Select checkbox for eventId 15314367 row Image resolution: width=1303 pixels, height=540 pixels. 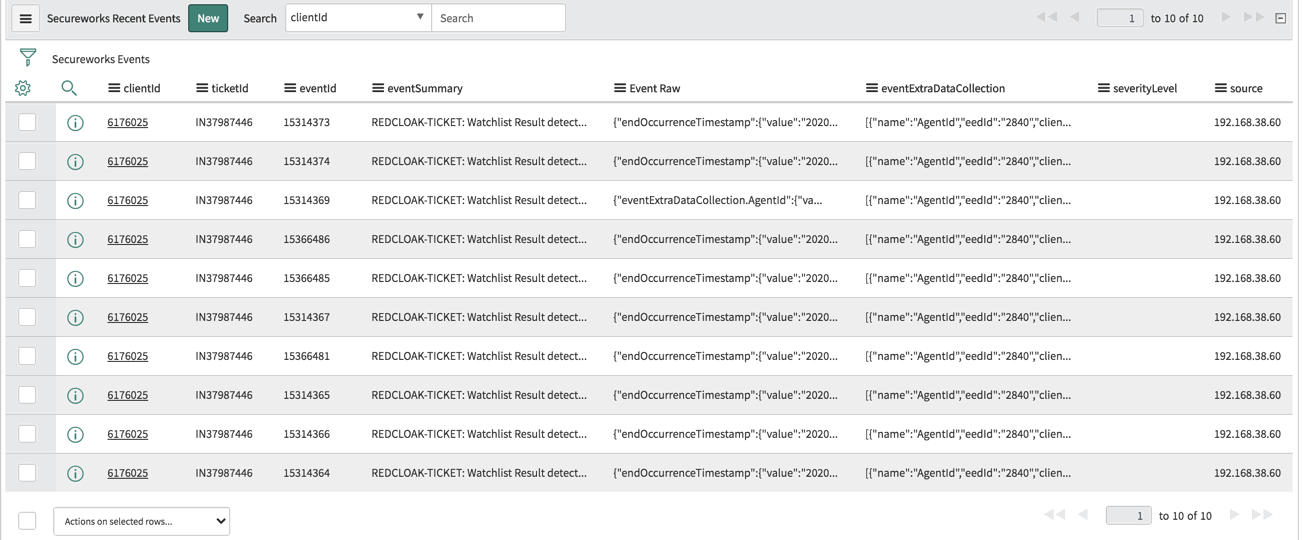point(27,317)
